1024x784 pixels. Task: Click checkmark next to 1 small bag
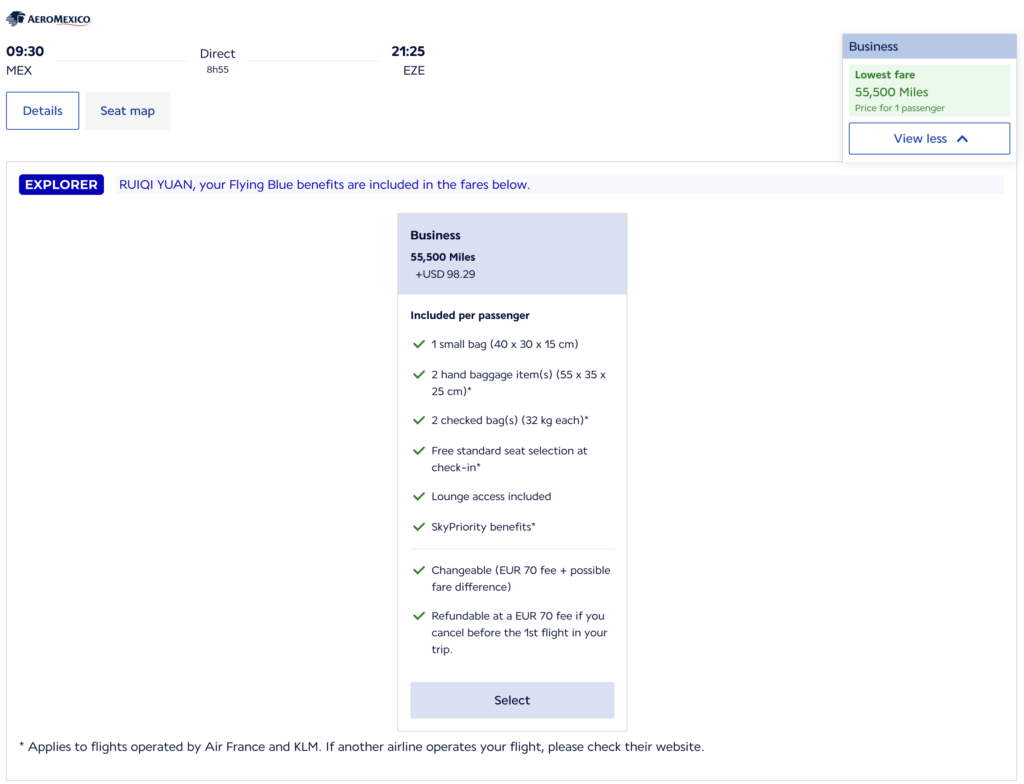(419, 344)
